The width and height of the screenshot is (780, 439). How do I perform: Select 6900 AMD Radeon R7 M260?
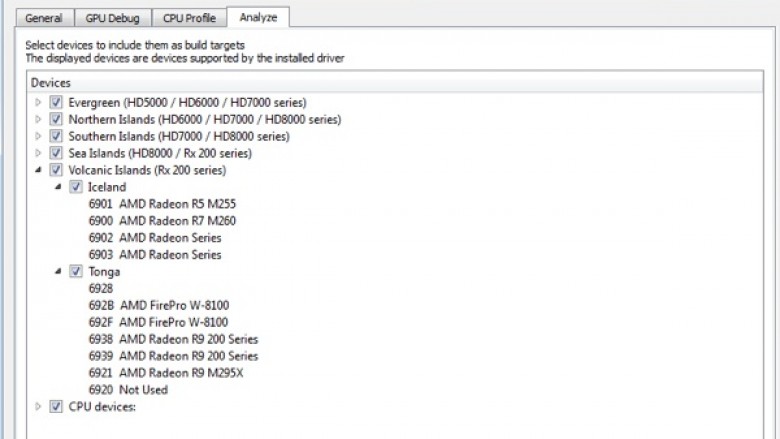162,221
